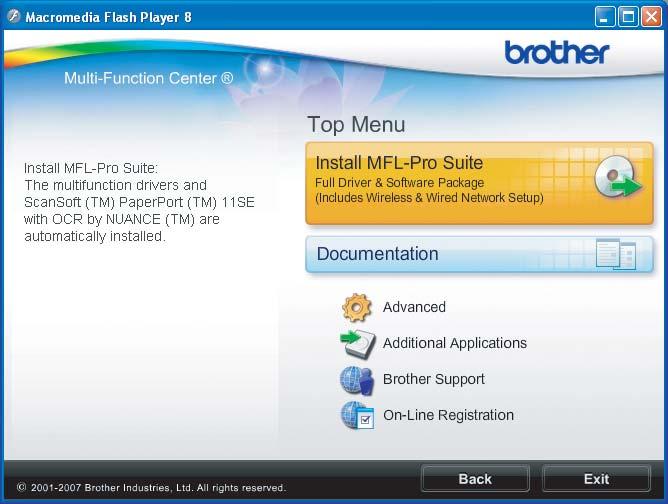Go back with the Back button
Image resolution: width=668 pixels, height=504 pixels.
coord(475,478)
